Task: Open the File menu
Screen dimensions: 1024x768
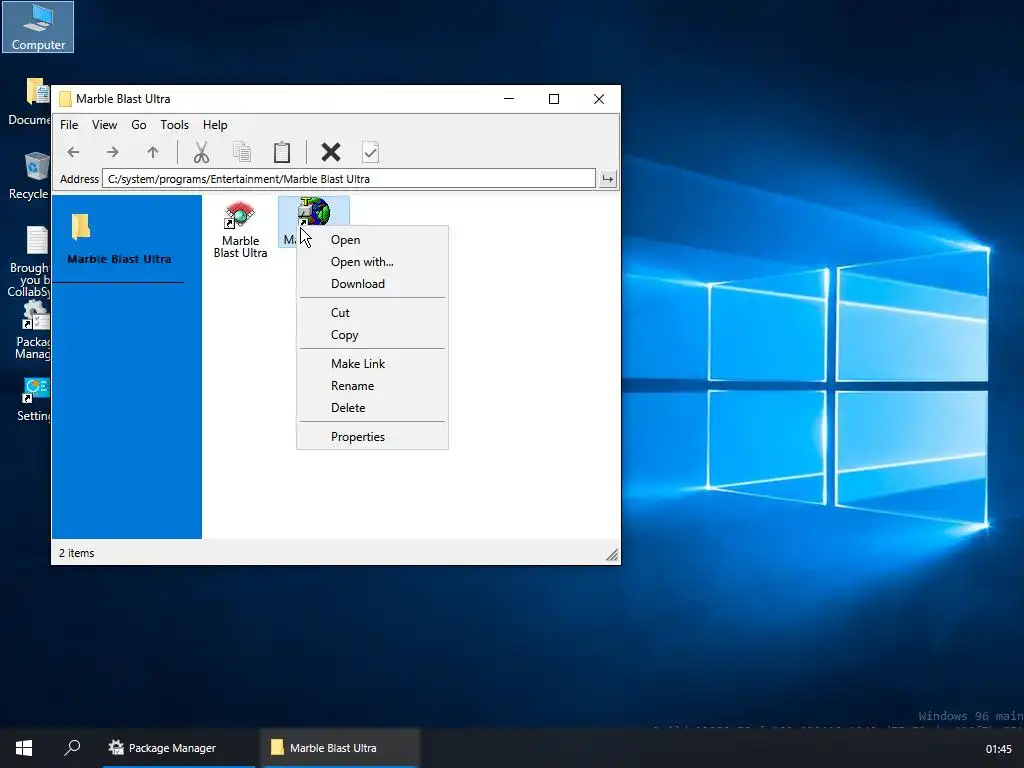Action: 69,125
